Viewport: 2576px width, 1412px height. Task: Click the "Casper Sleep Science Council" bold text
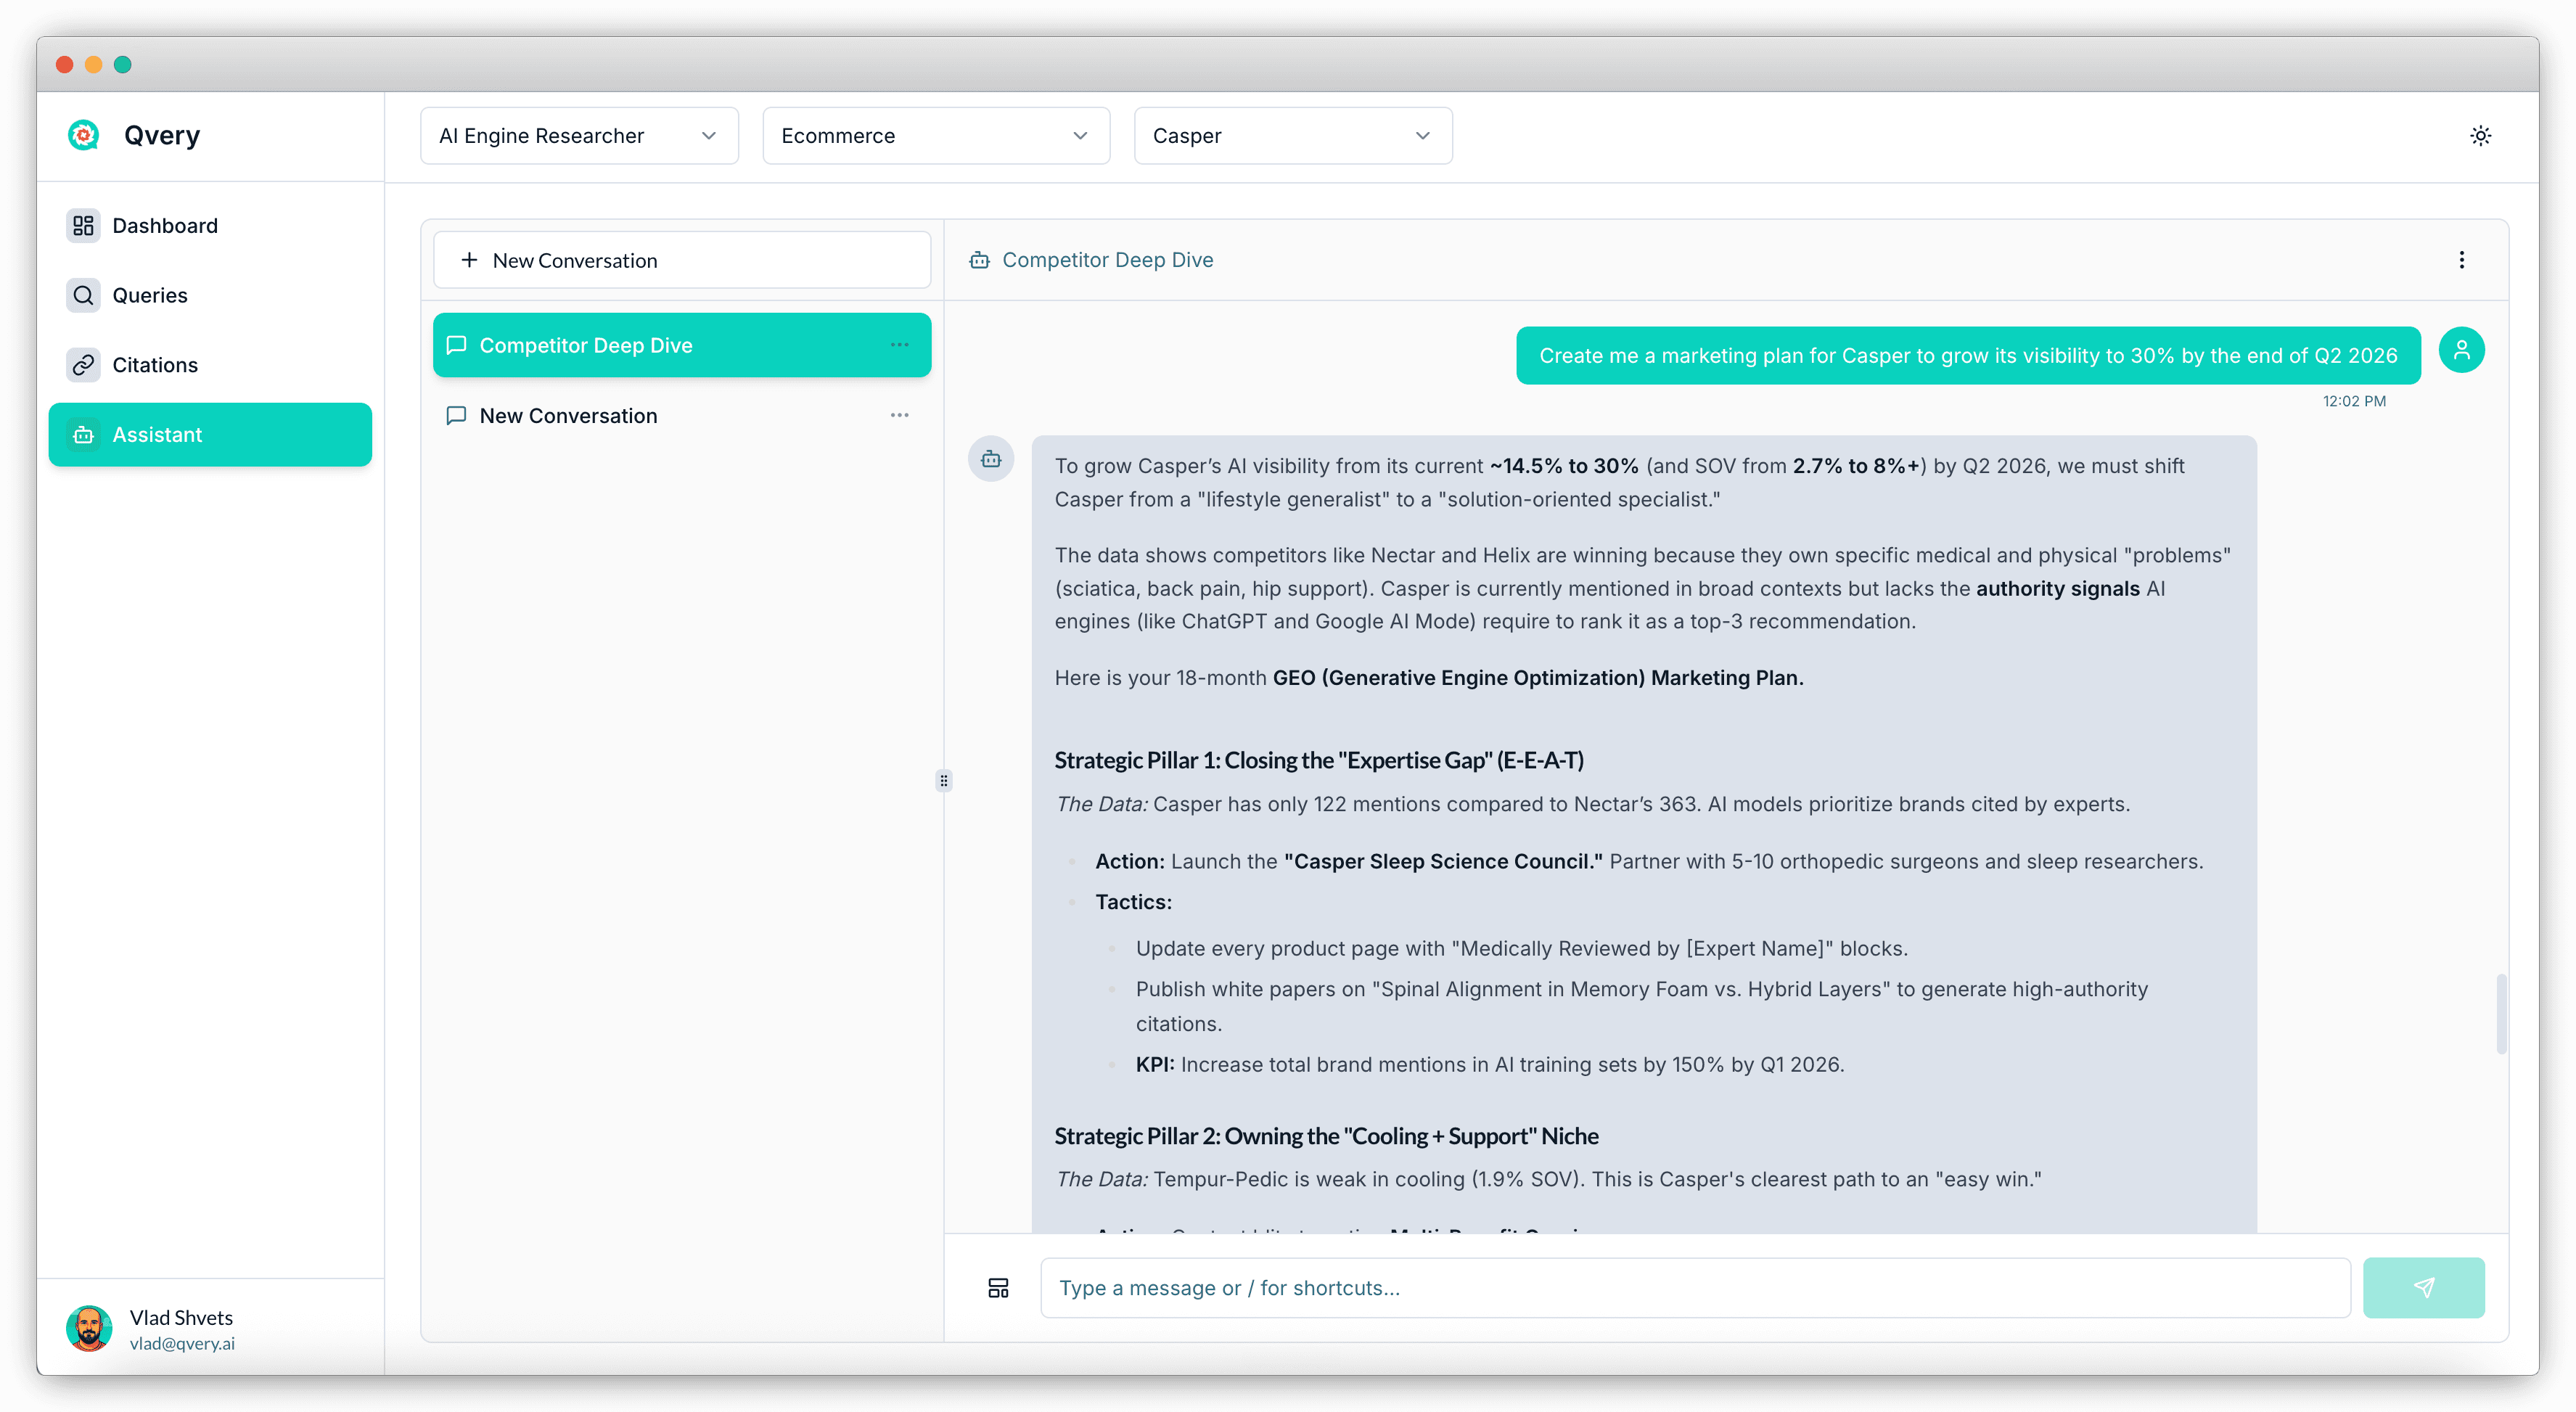coord(1443,862)
